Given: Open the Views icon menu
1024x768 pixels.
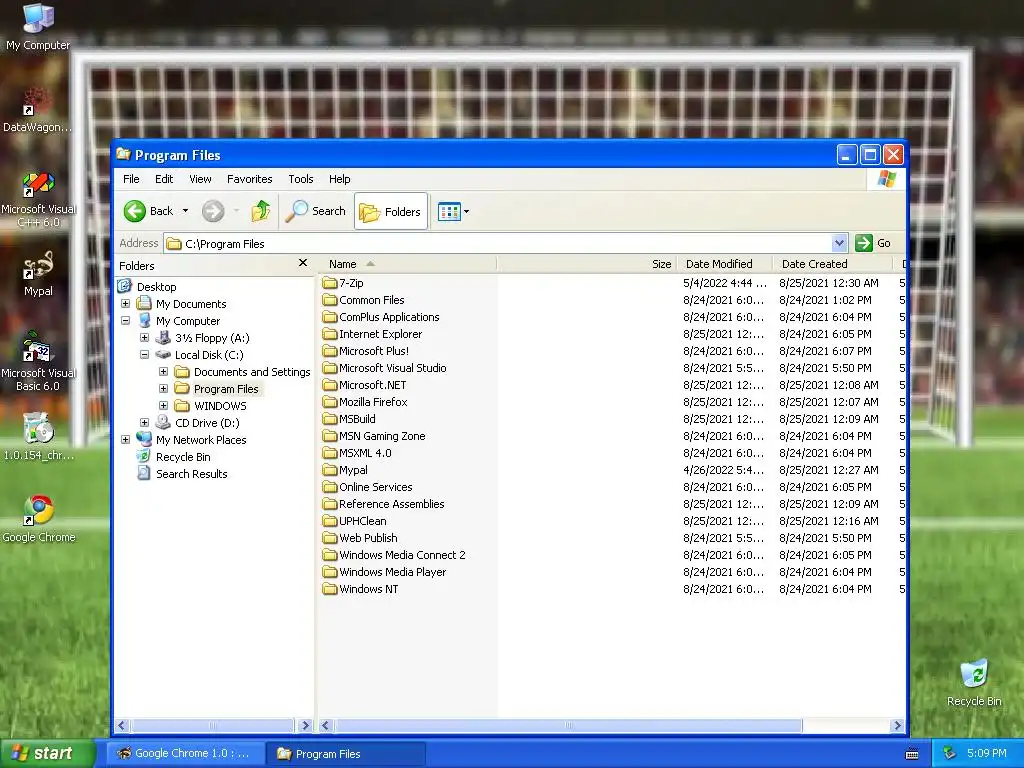Looking at the screenshot, I should click(x=449, y=212).
